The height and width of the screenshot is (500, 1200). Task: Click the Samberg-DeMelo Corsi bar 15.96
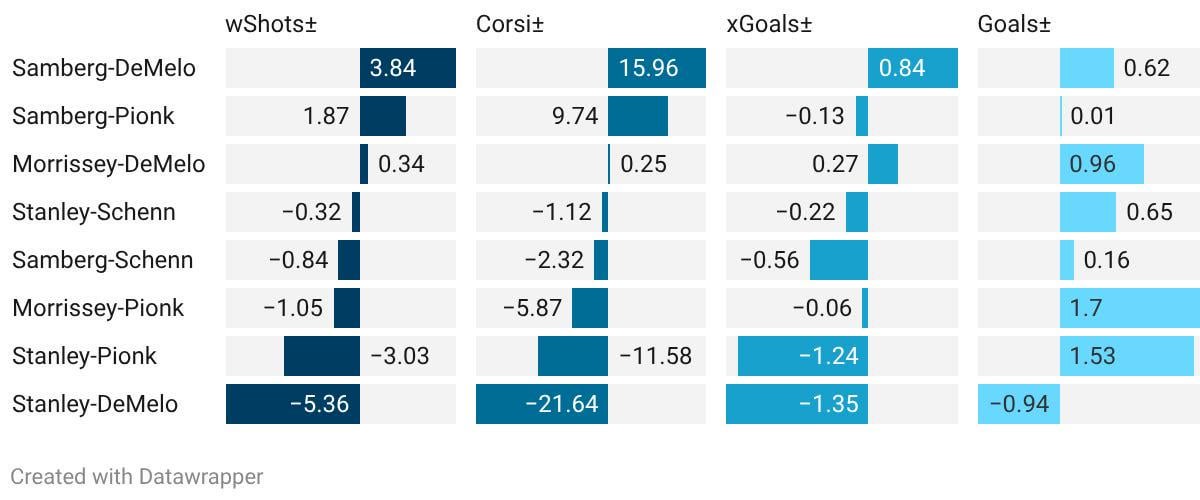tap(656, 68)
